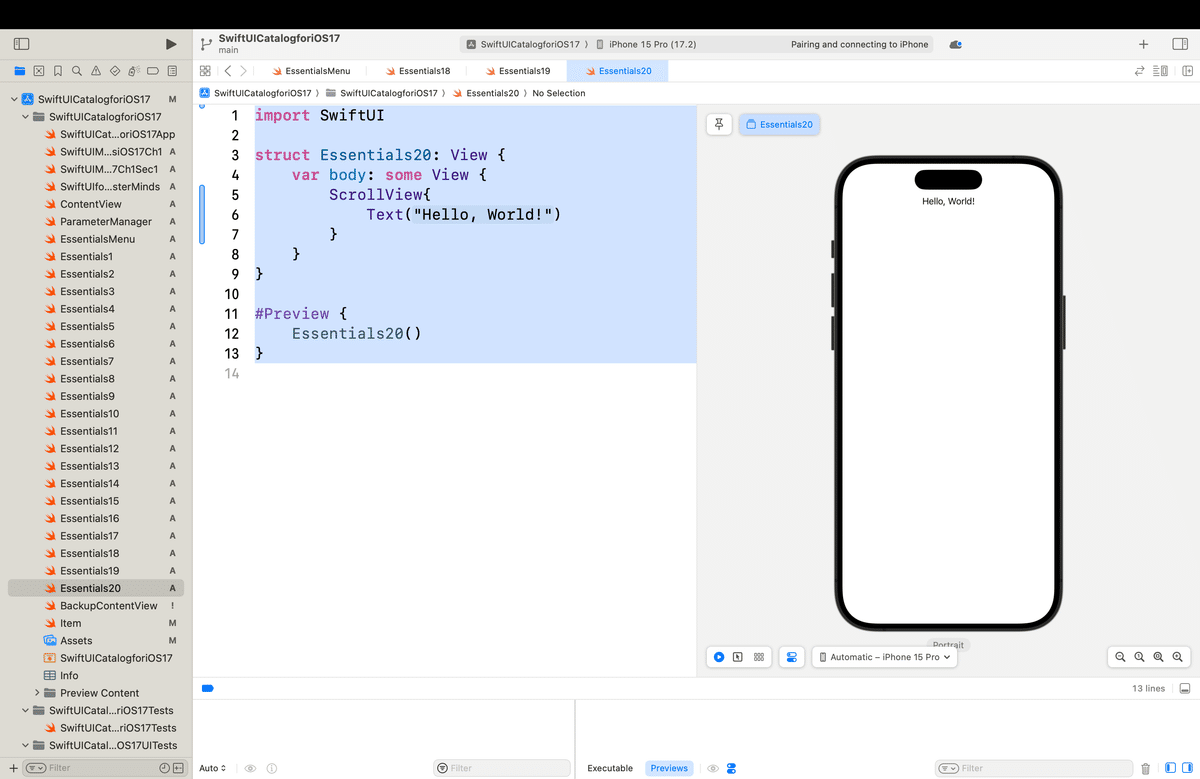Open the Source Control navigator icon
1200x779 pixels.
(x=38, y=71)
